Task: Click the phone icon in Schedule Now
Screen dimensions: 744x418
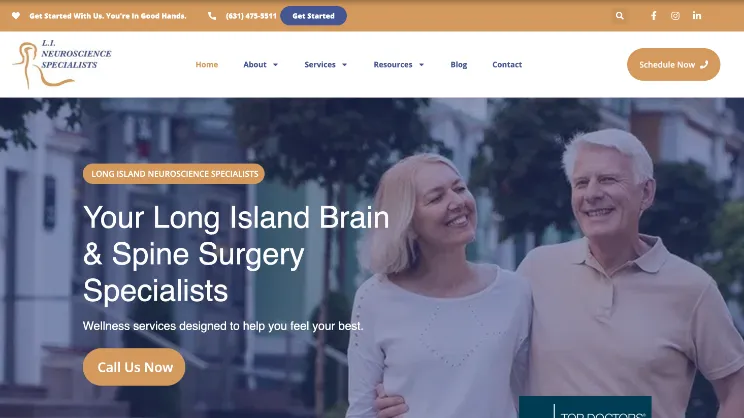Action: (704, 65)
